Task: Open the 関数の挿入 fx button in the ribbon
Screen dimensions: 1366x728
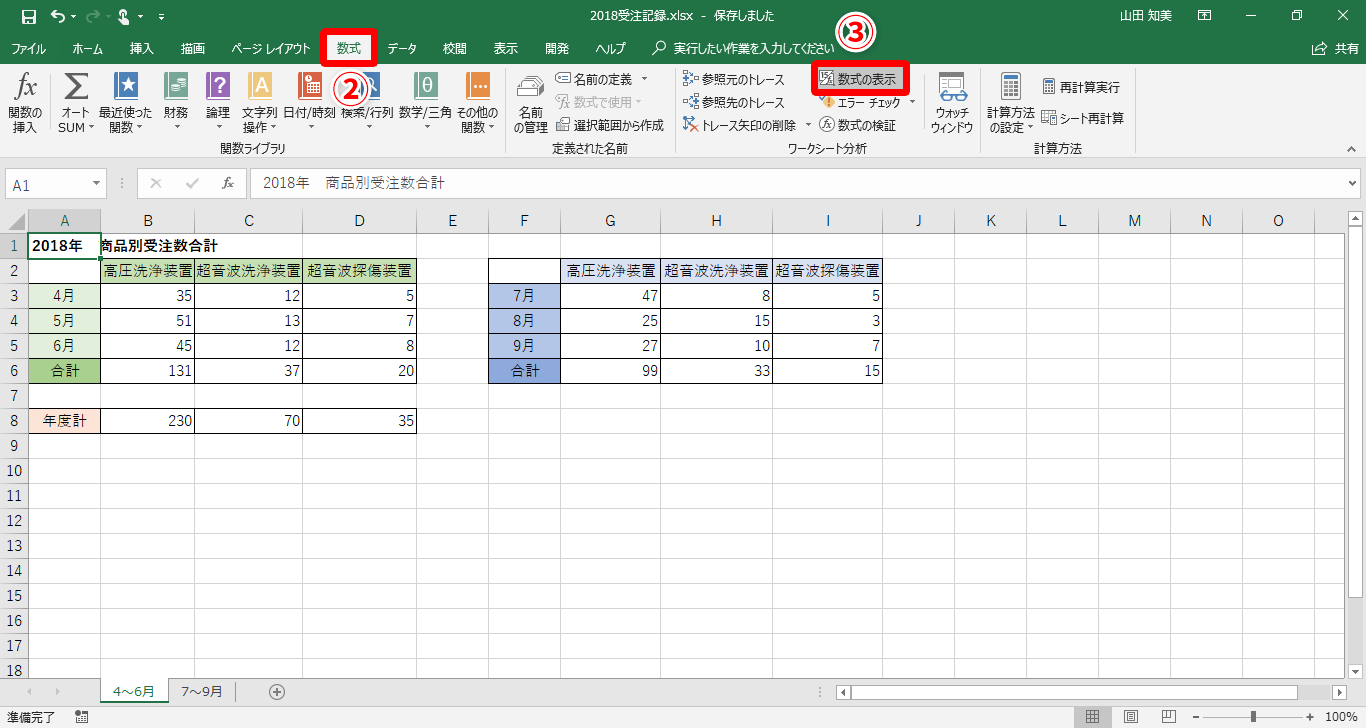Action: point(25,103)
